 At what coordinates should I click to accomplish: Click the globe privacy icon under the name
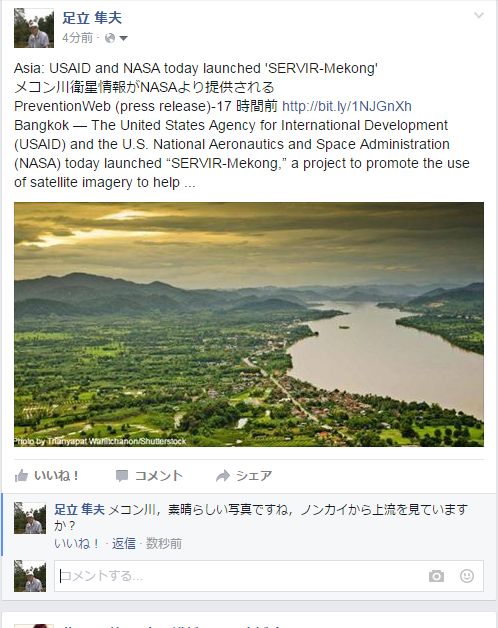110,38
